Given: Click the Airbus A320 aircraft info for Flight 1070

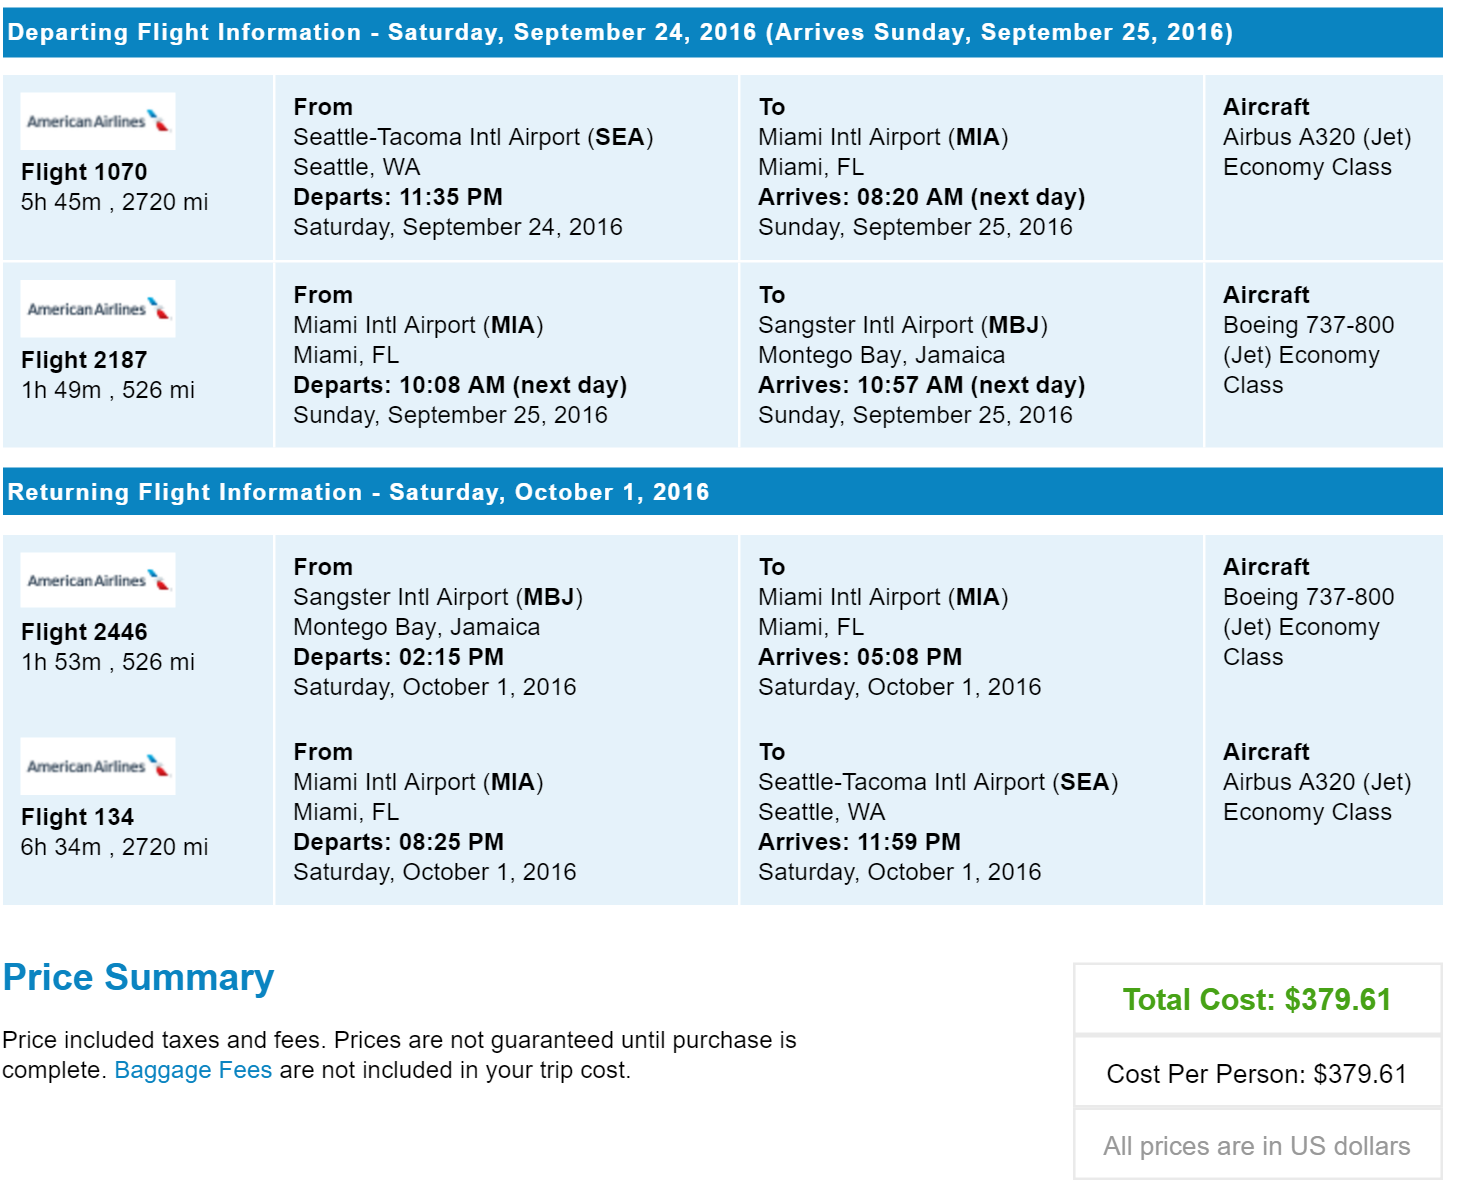Looking at the screenshot, I should click(x=1317, y=137).
